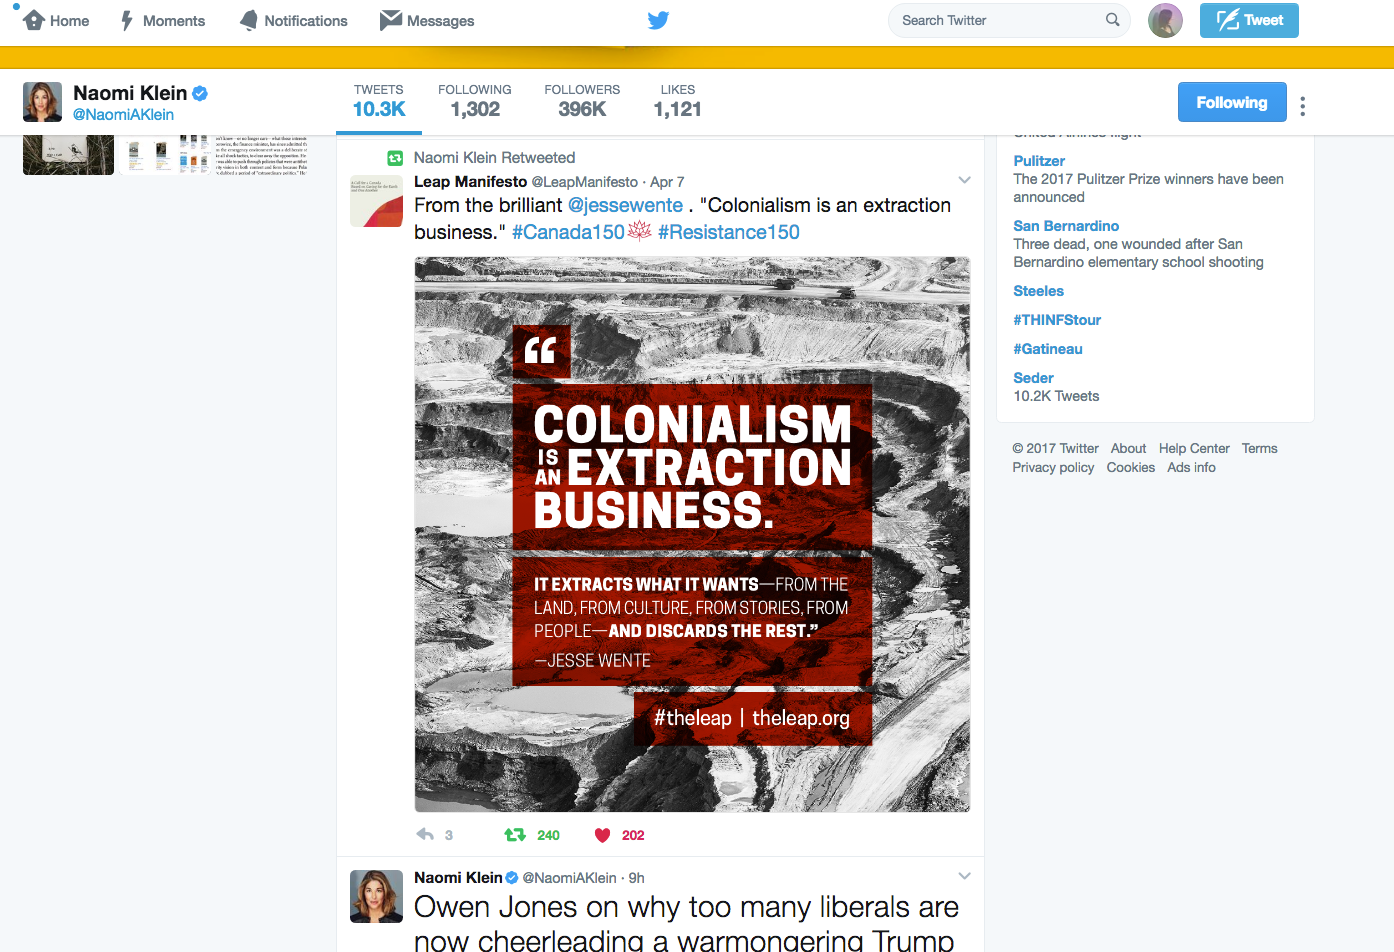Open the 9h tweet timestamp
The height and width of the screenshot is (952, 1394).
tap(636, 878)
